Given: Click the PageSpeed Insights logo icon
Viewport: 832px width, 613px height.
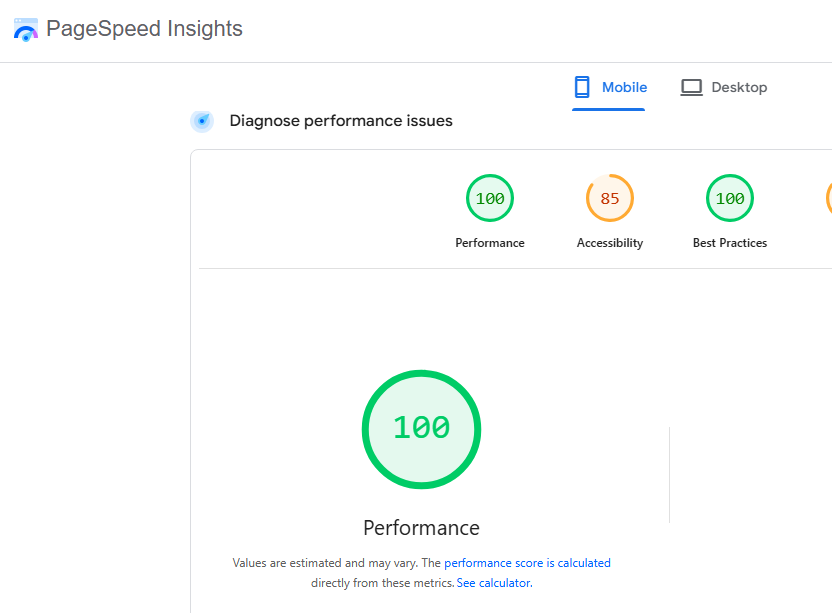Looking at the screenshot, I should (x=25, y=30).
